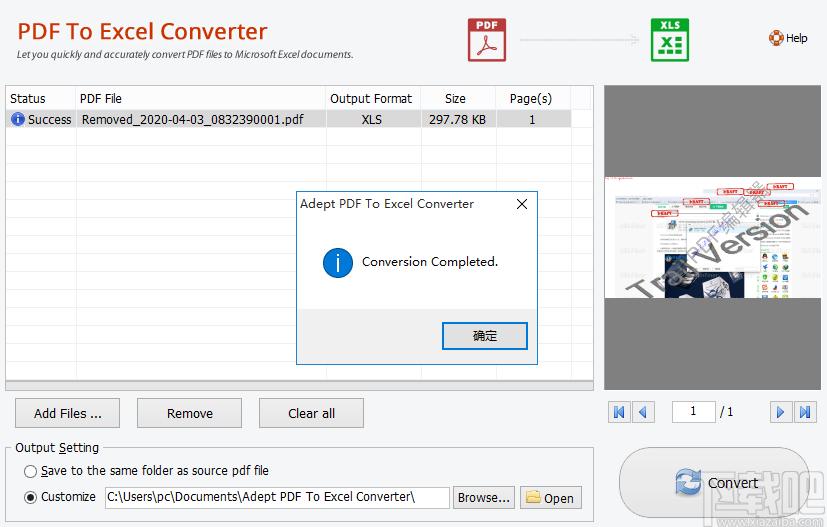This screenshot has width=827, height=527.
Task: Select file Removed_2020-04-03_0832390001.pdf
Action: (x=193, y=119)
